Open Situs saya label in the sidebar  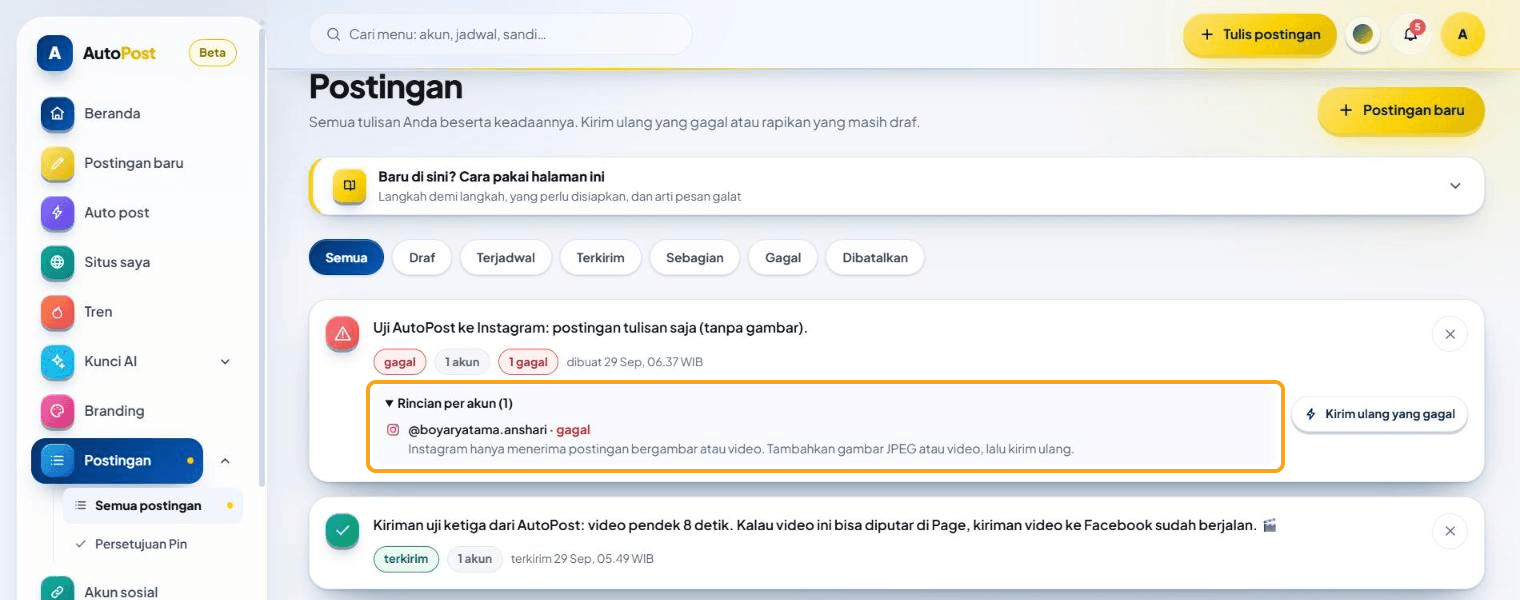117,262
